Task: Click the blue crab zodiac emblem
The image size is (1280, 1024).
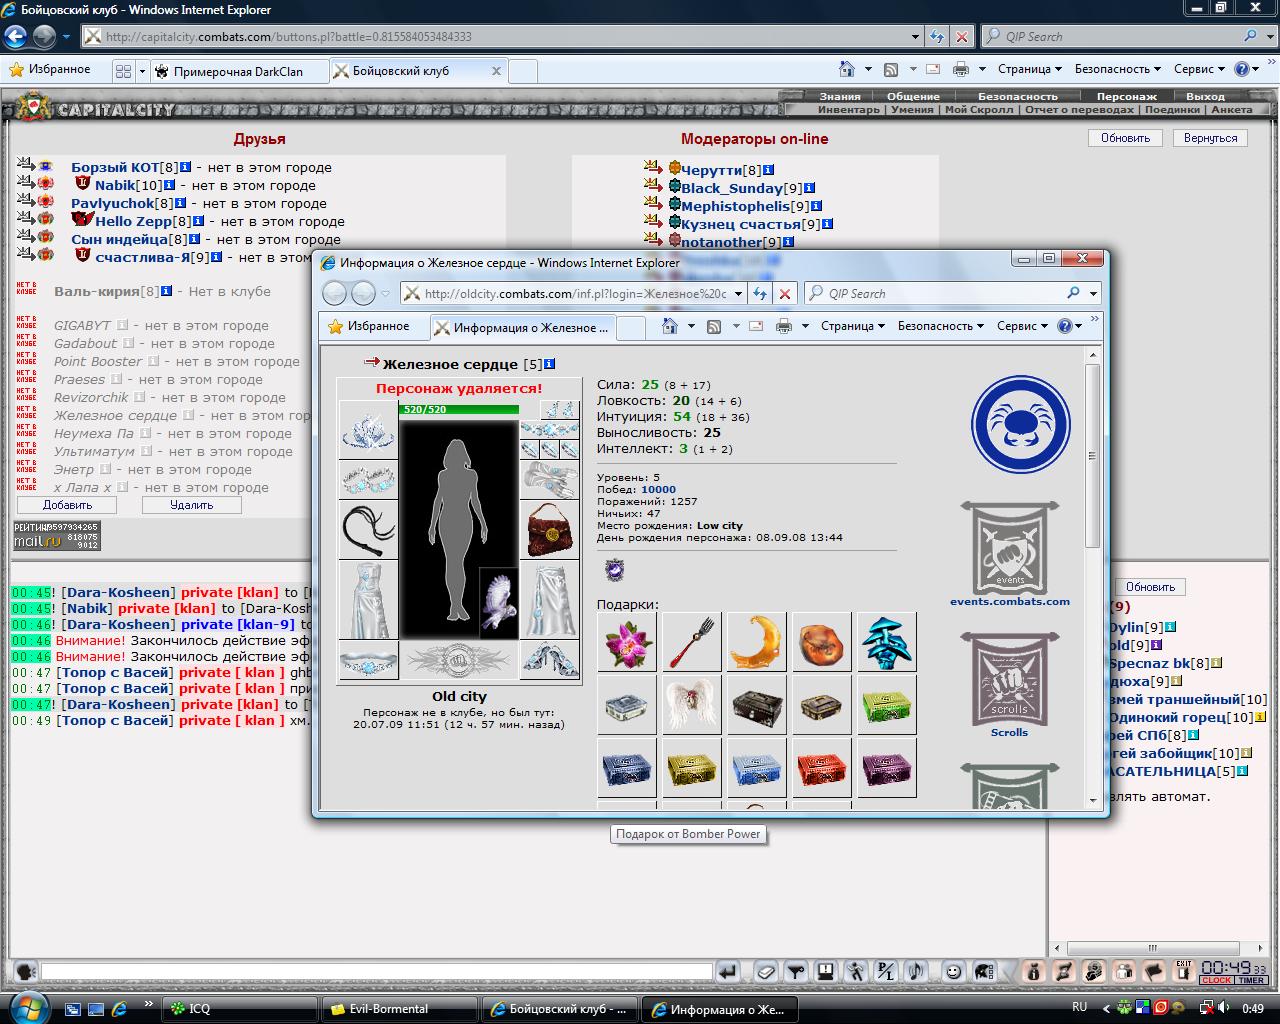Action: click(x=1021, y=424)
